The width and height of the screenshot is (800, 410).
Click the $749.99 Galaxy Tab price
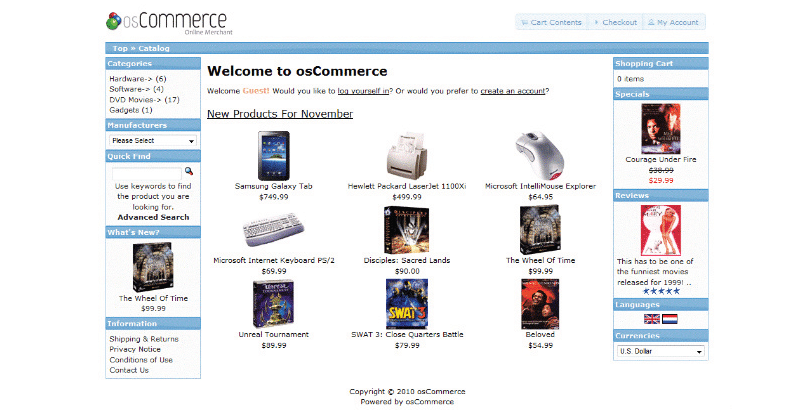tap(274, 197)
